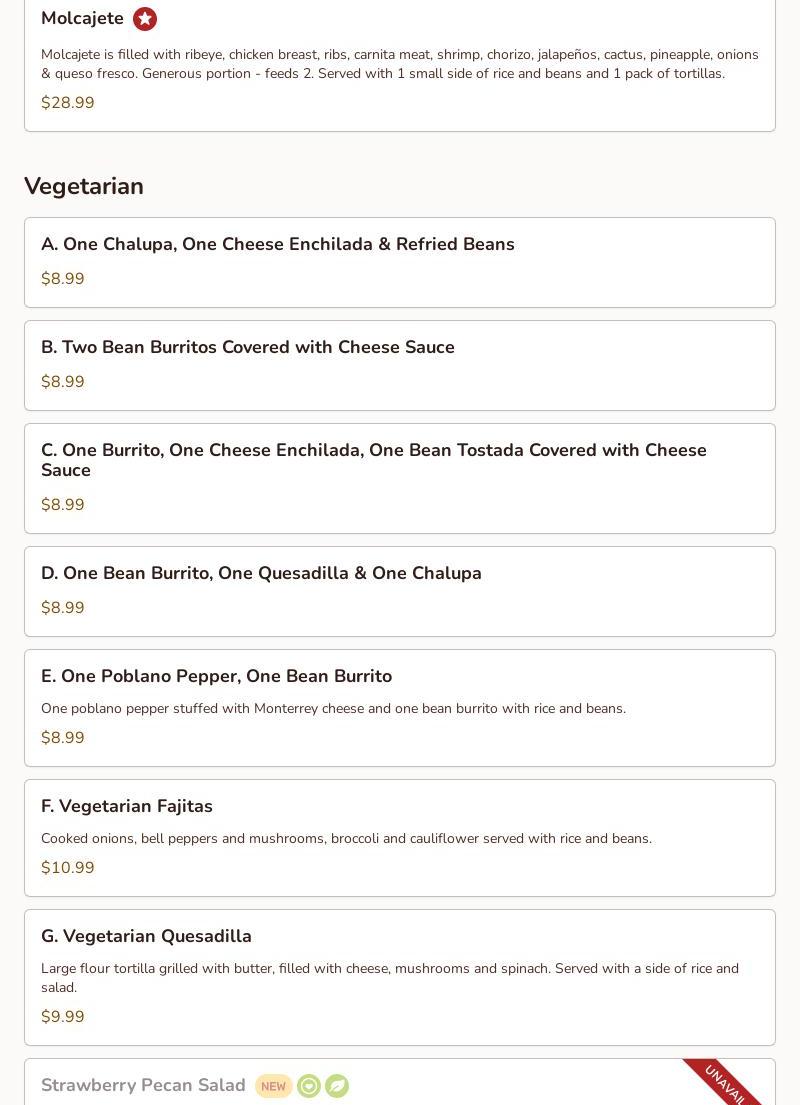Select A. One Chalupa, Cheese Enchilada combo

pos(278,245)
